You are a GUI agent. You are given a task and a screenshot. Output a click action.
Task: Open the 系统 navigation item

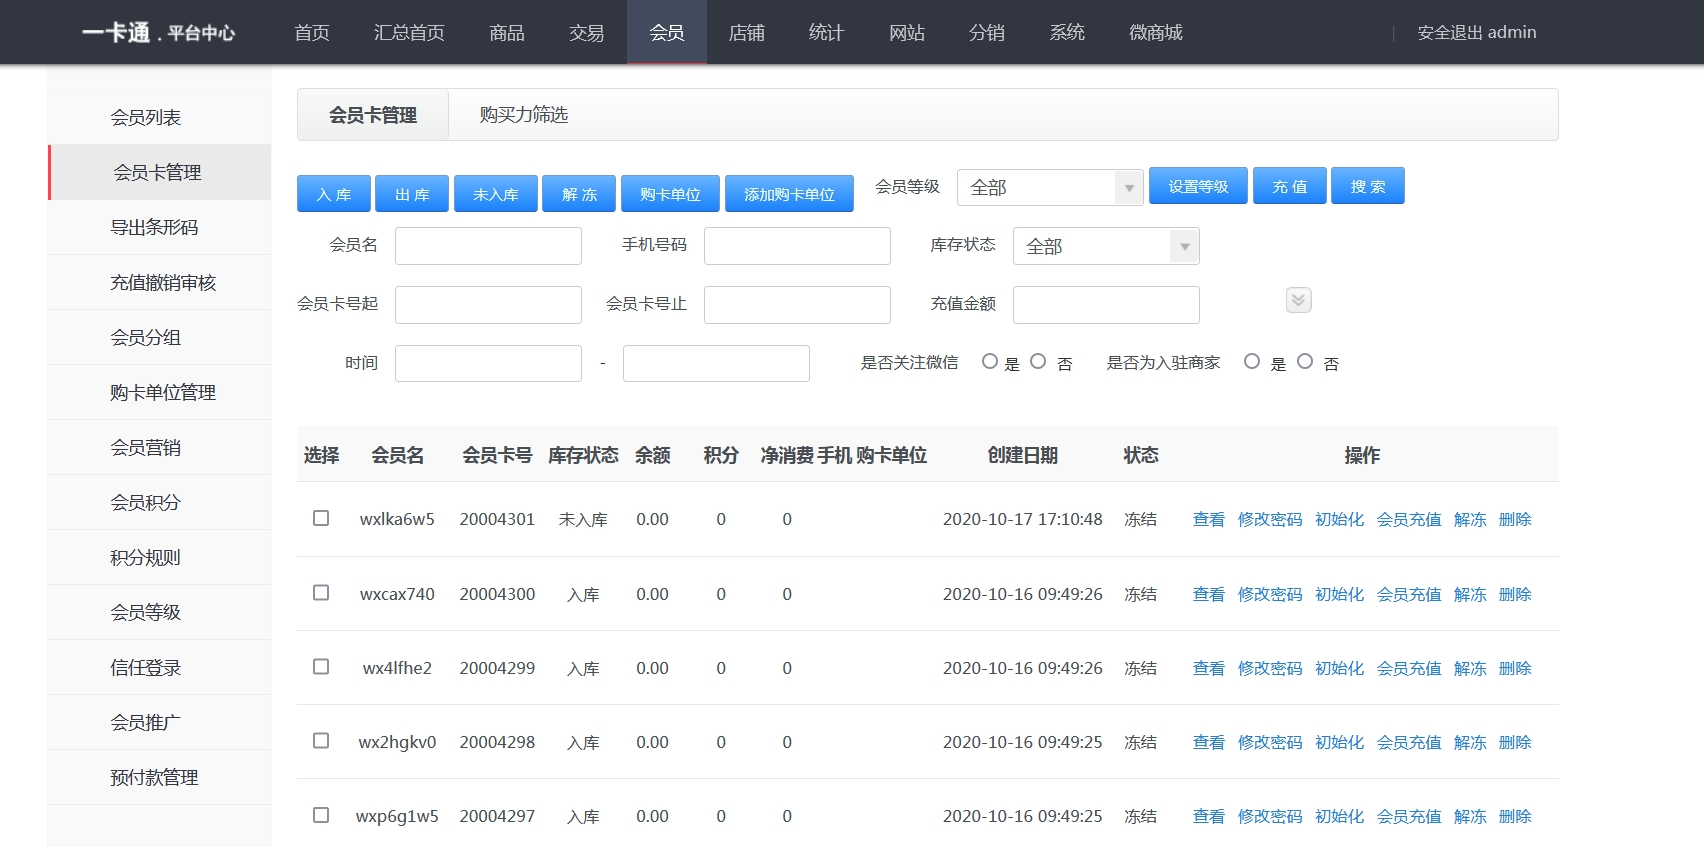[1067, 32]
